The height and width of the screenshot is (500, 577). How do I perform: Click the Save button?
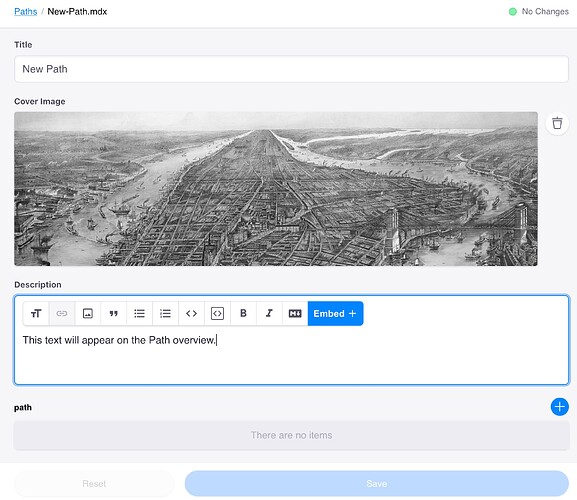coord(377,483)
